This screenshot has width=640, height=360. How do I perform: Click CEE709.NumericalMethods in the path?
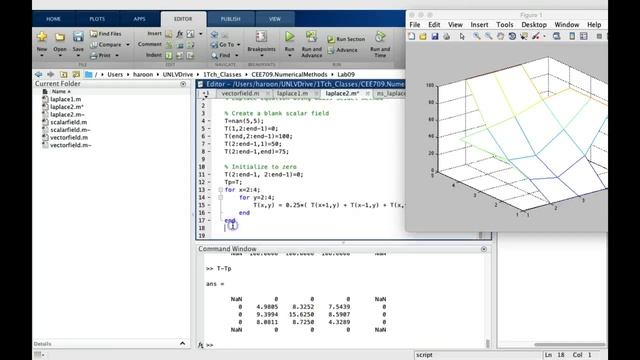click(289, 74)
